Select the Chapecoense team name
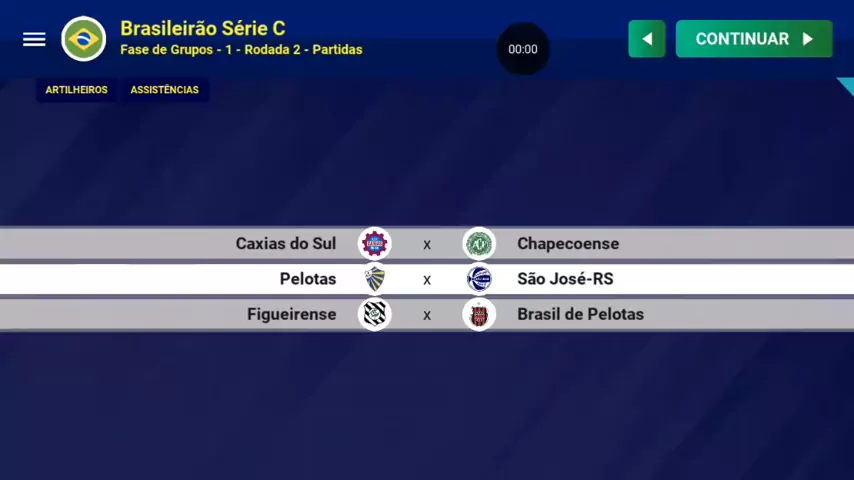854x480 pixels. pyautogui.click(x=568, y=244)
